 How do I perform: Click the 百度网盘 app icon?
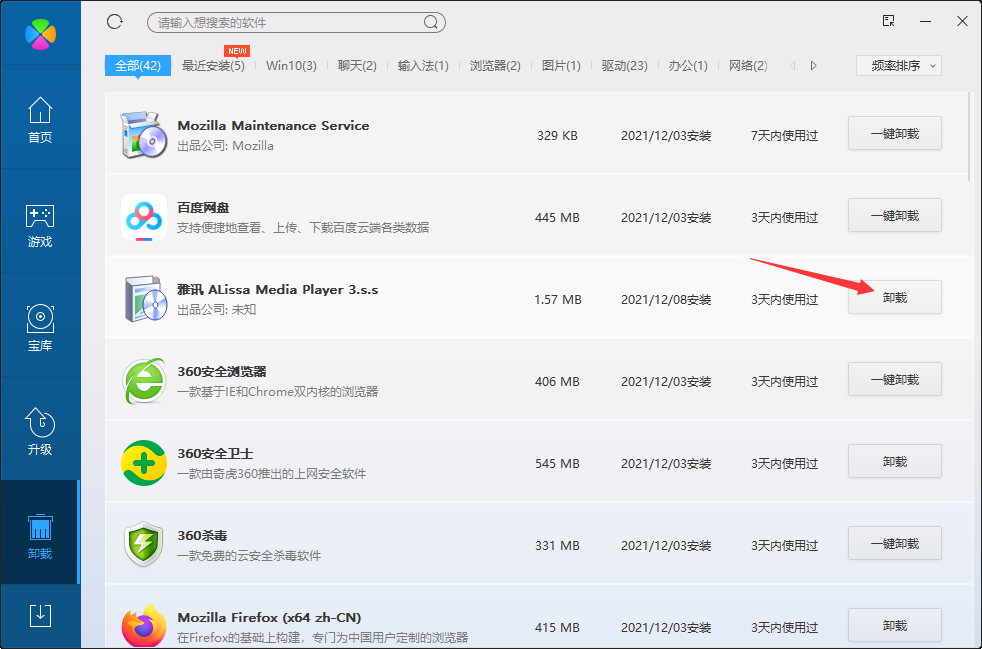[x=143, y=217]
